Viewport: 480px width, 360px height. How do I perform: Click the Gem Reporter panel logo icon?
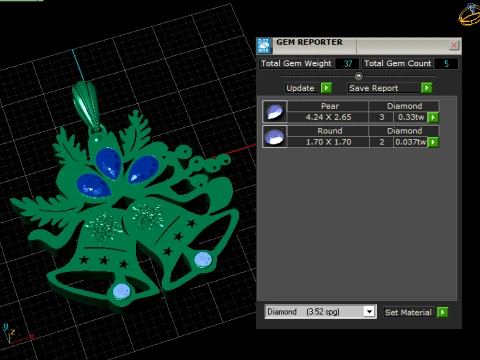(264, 46)
